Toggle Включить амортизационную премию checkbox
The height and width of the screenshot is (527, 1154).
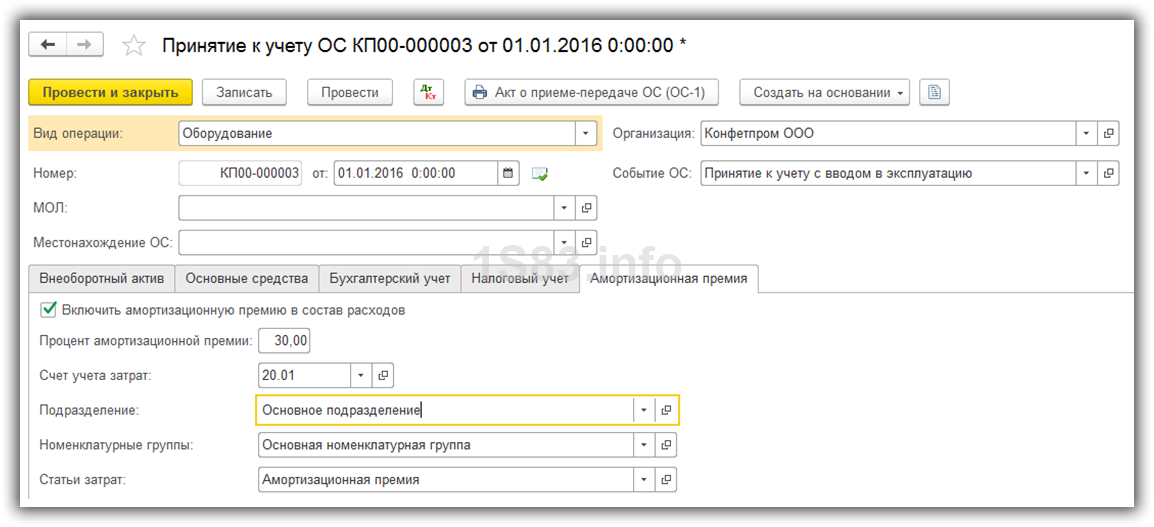[x=49, y=310]
